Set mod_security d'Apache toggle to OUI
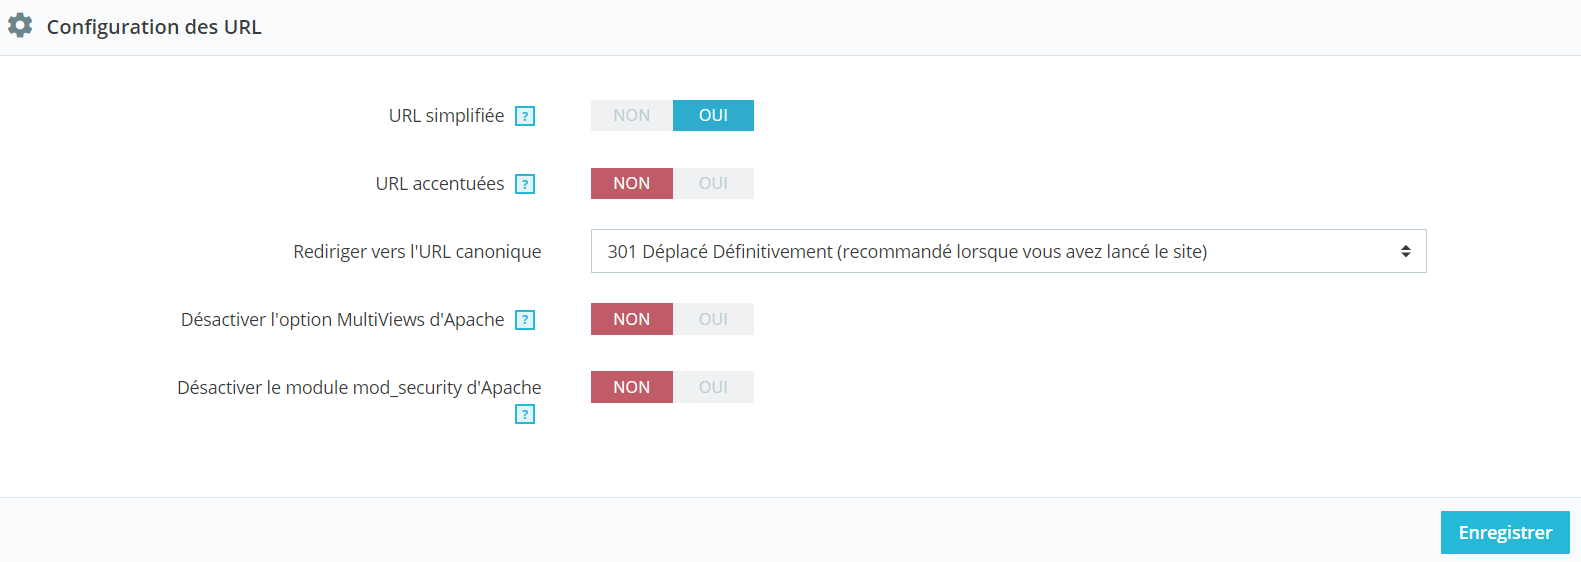This screenshot has width=1581, height=562. 713,387
